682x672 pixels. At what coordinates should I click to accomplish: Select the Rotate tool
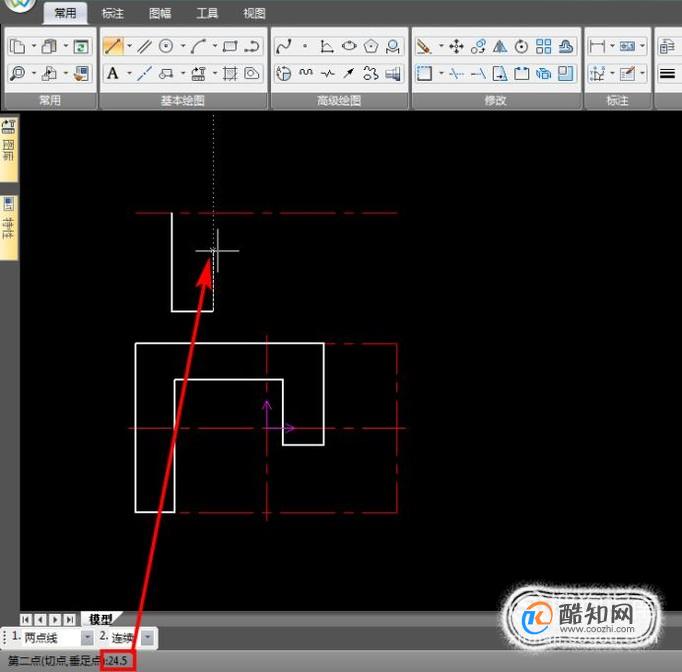pyautogui.click(x=521, y=46)
